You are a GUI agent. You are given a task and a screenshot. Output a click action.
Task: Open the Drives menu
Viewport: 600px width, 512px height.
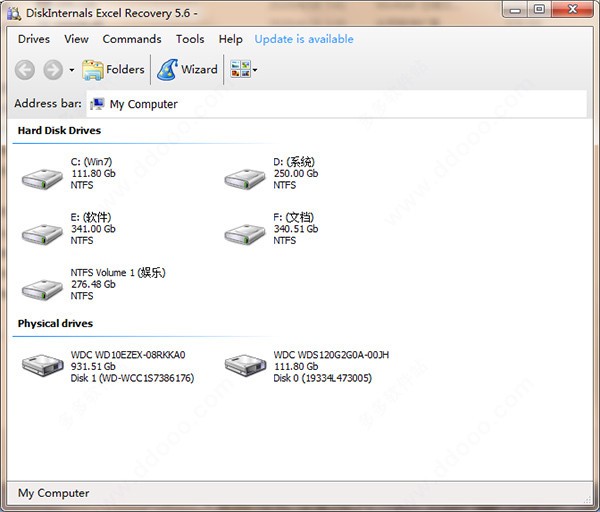(34, 39)
